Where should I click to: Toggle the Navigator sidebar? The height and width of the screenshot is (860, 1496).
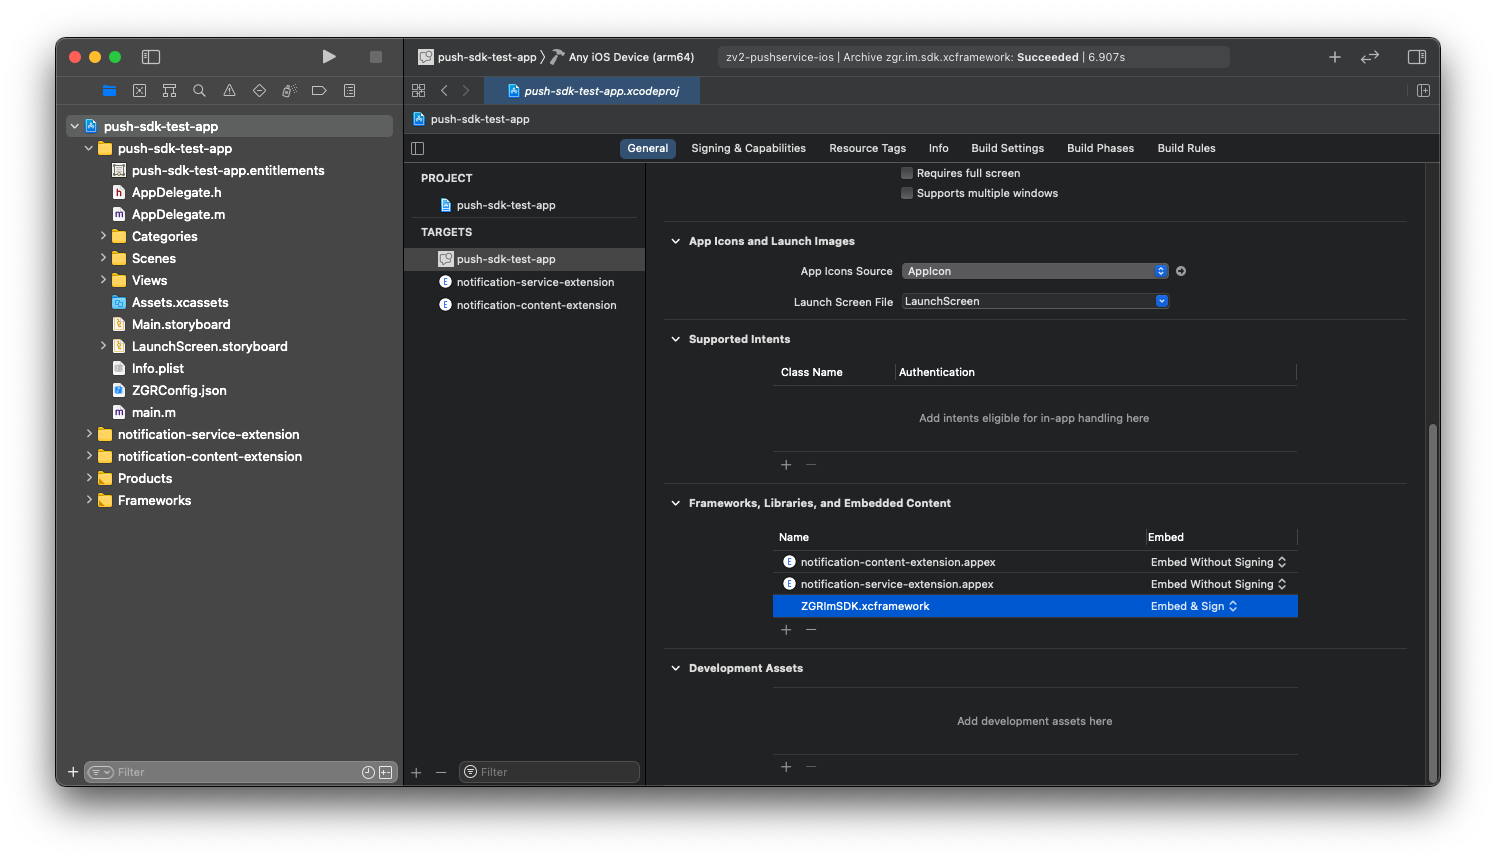coord(151,57)
